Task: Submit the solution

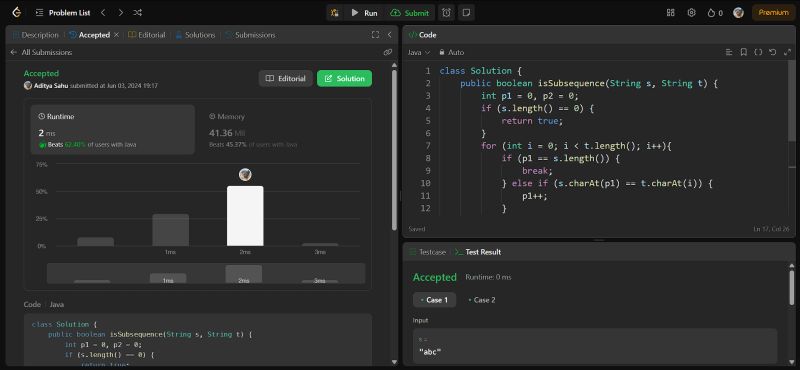Action: (410, 13)
